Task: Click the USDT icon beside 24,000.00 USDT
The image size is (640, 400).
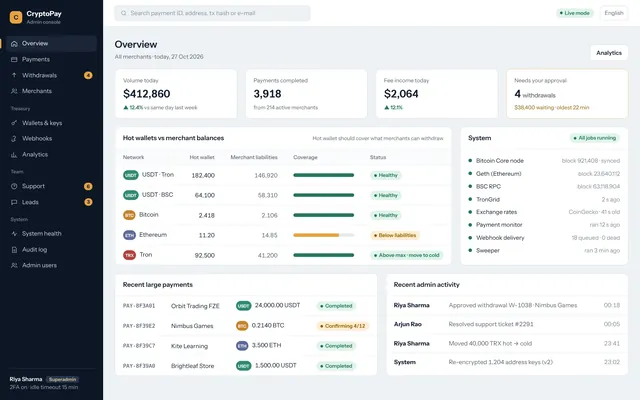Action: pos(244,306)
